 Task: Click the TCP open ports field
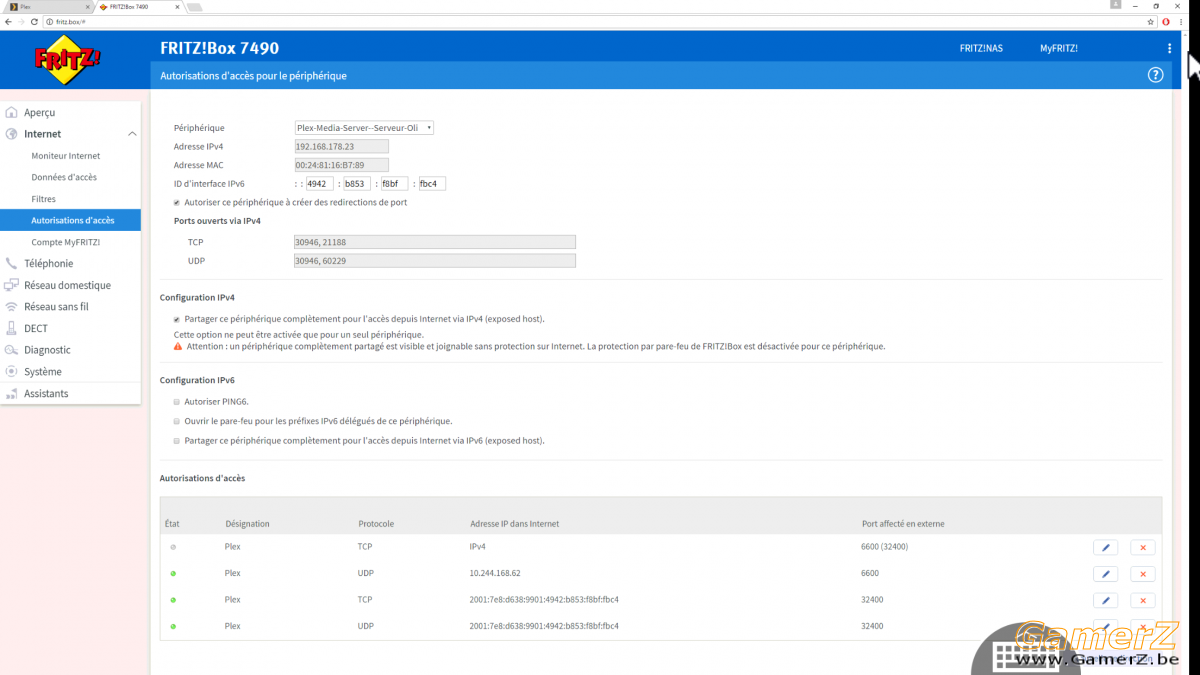[x=435, y=242]
